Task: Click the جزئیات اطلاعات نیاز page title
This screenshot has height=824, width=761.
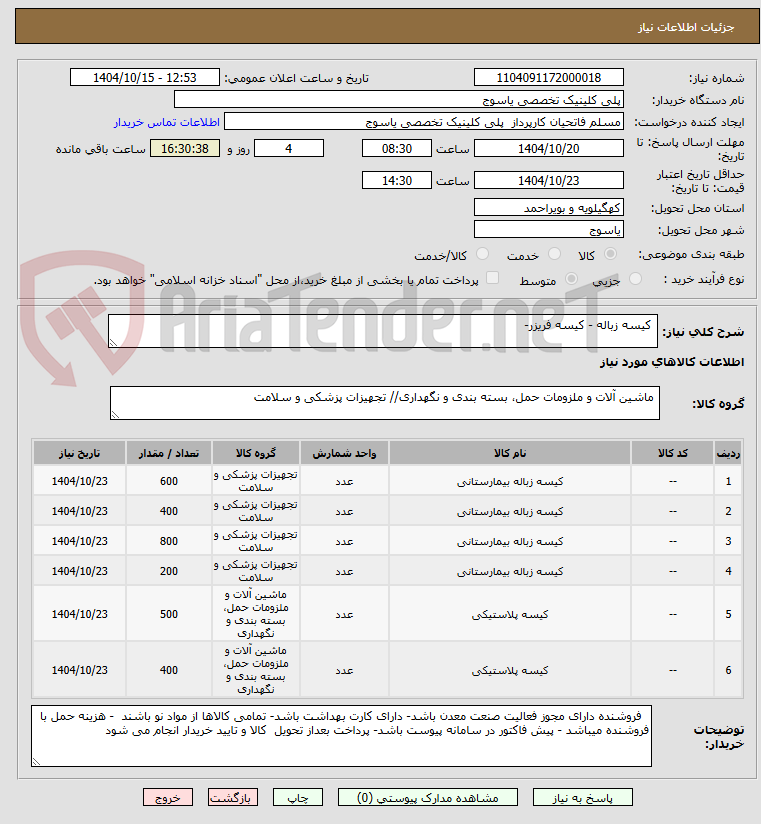Action: pos(686,27)
